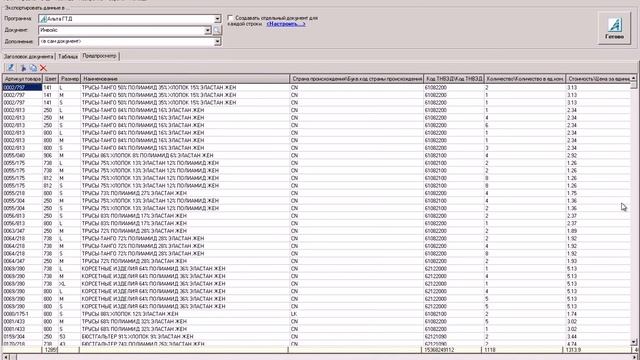Select article cell 0095/040
640x360 pixels.
pos(22,155)
